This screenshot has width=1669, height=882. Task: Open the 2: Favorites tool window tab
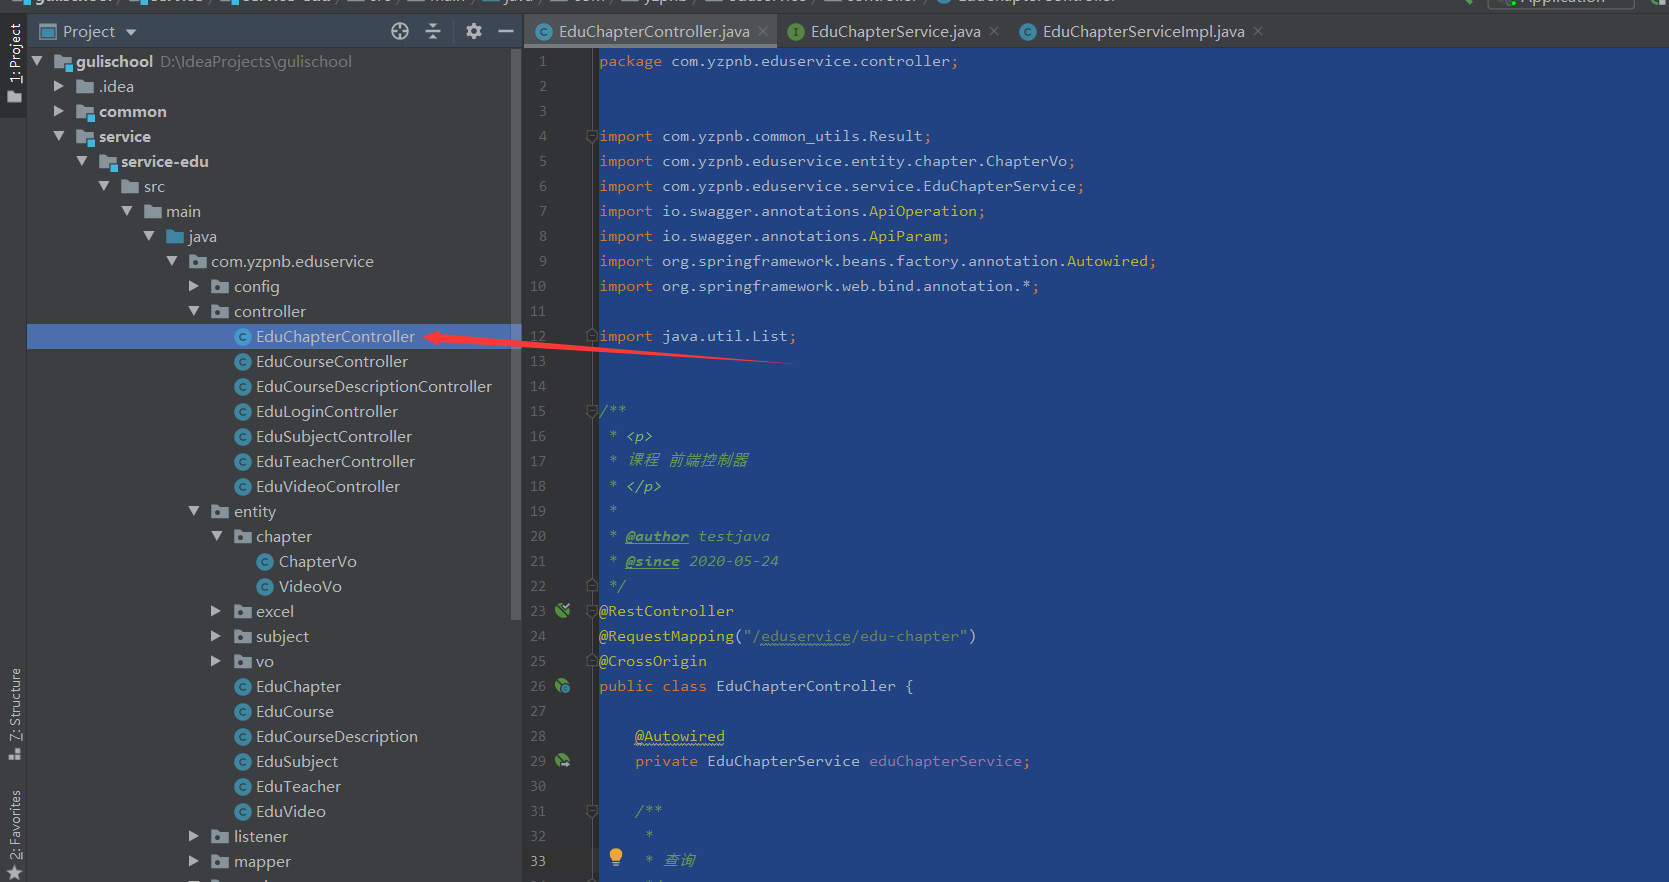point(14,833)
